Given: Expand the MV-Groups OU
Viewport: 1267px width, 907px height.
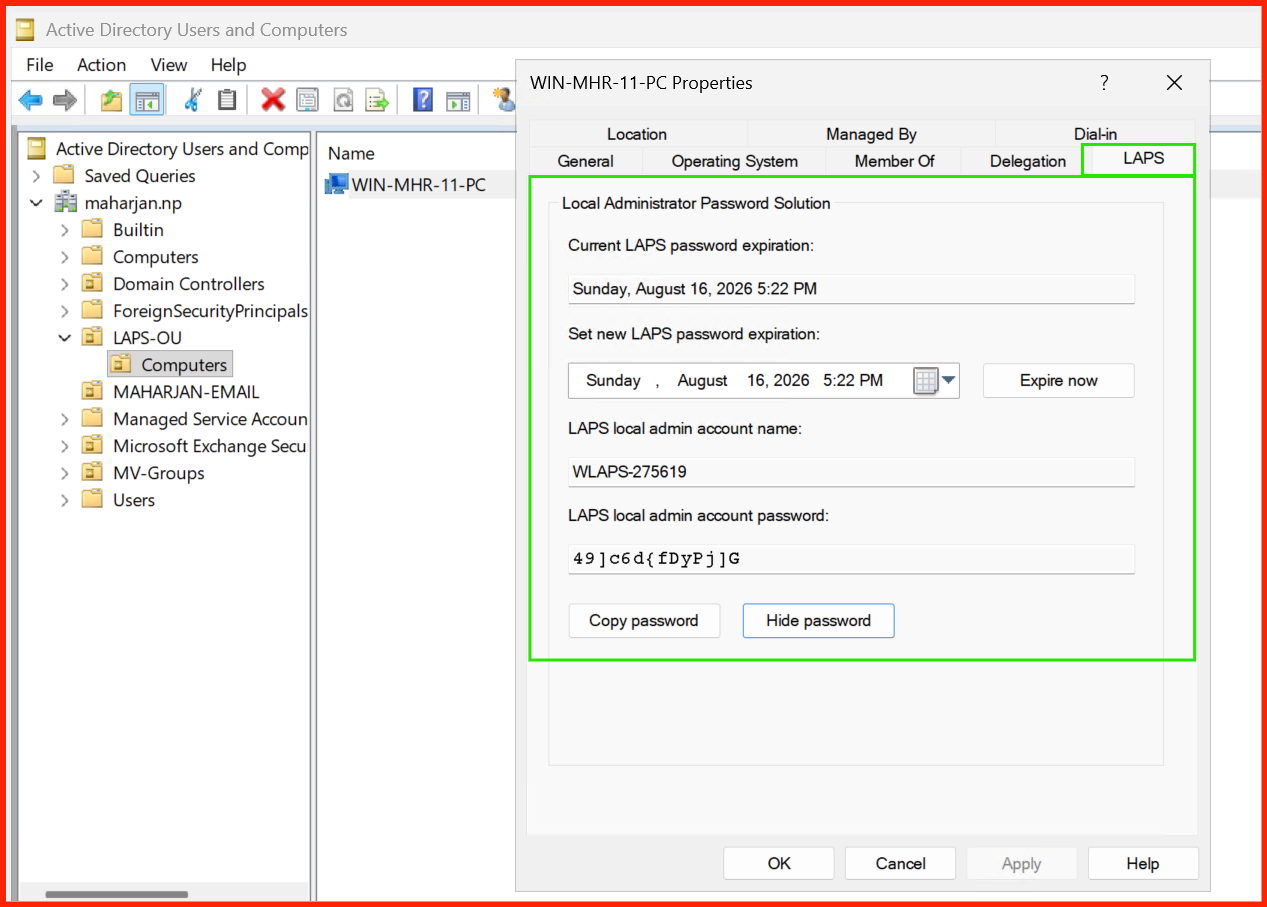Looking at the screenshot, I should click(x=65, y=473).
